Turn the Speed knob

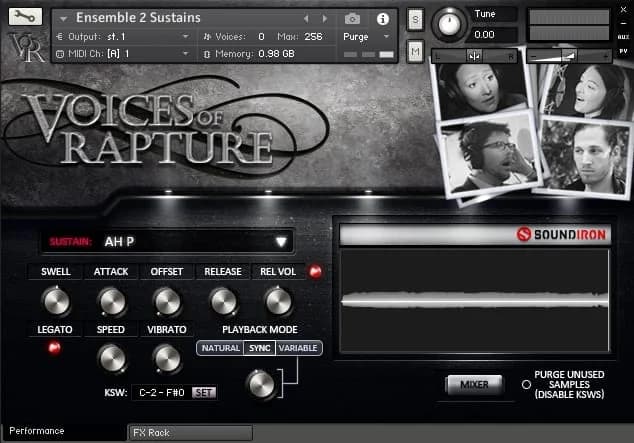pyautogui.click(x=112, y=359)
